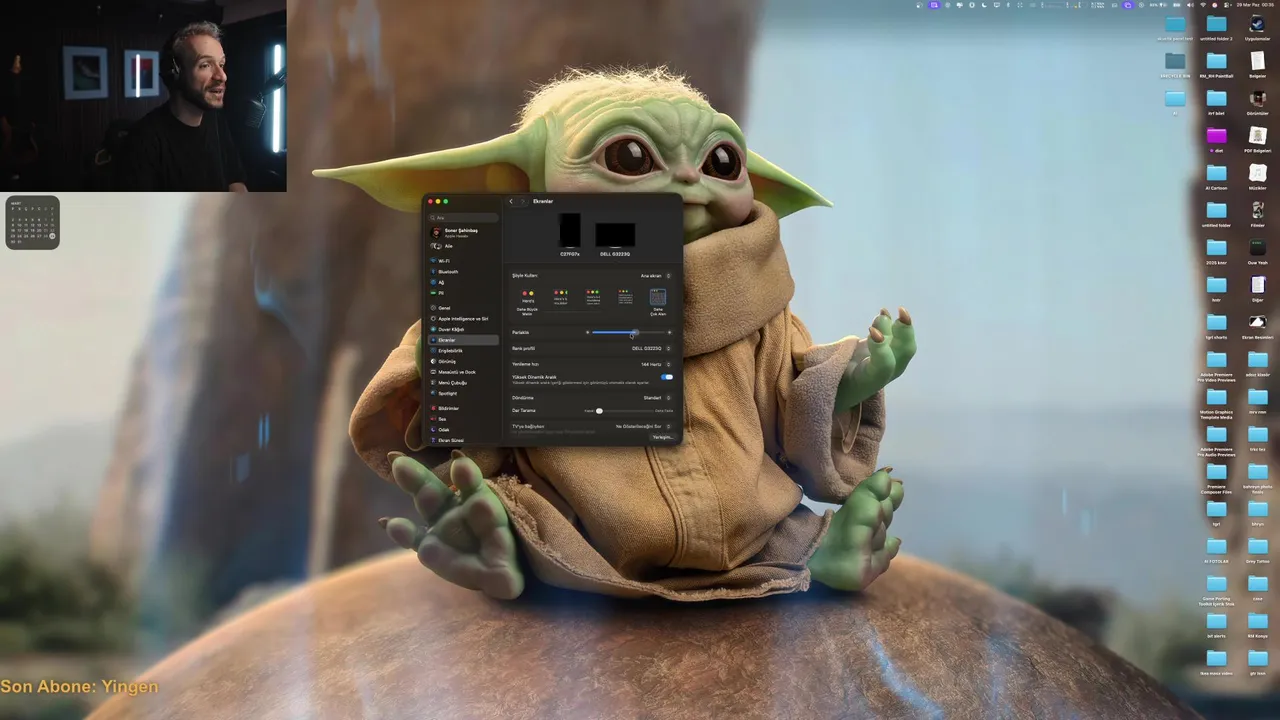Select Genel in the settings sidebar
Viewport: 1280px width, 720px height.
tap(464, 308)
